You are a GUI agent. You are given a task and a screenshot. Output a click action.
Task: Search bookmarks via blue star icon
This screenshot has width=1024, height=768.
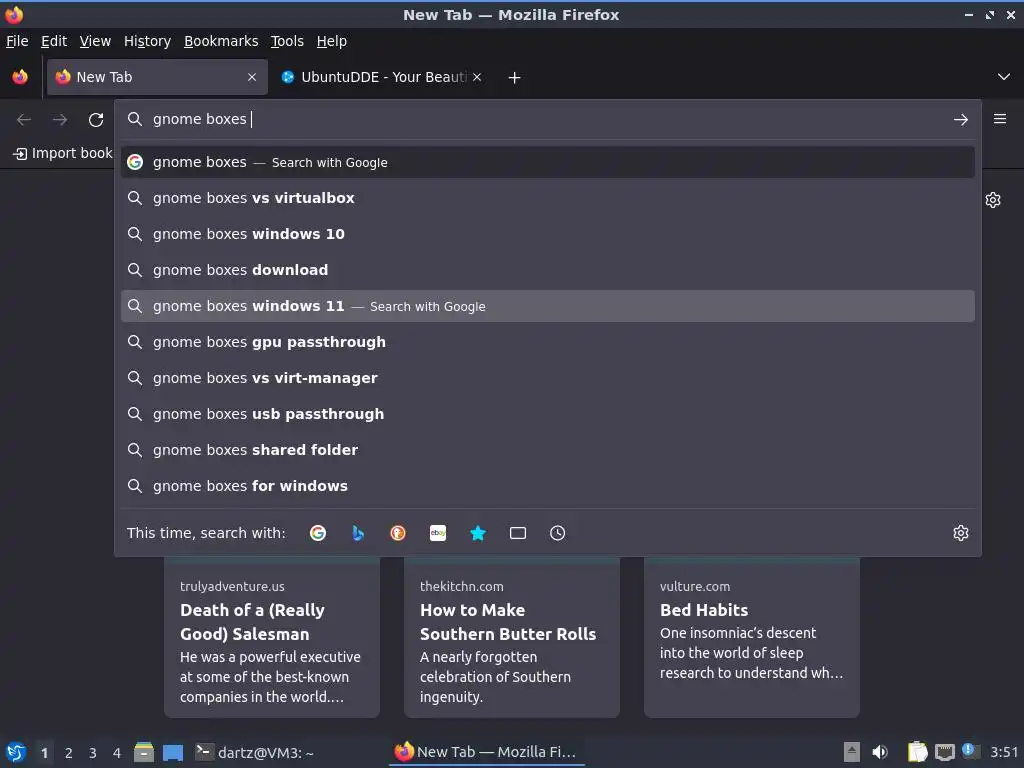(x=478, y=533)
